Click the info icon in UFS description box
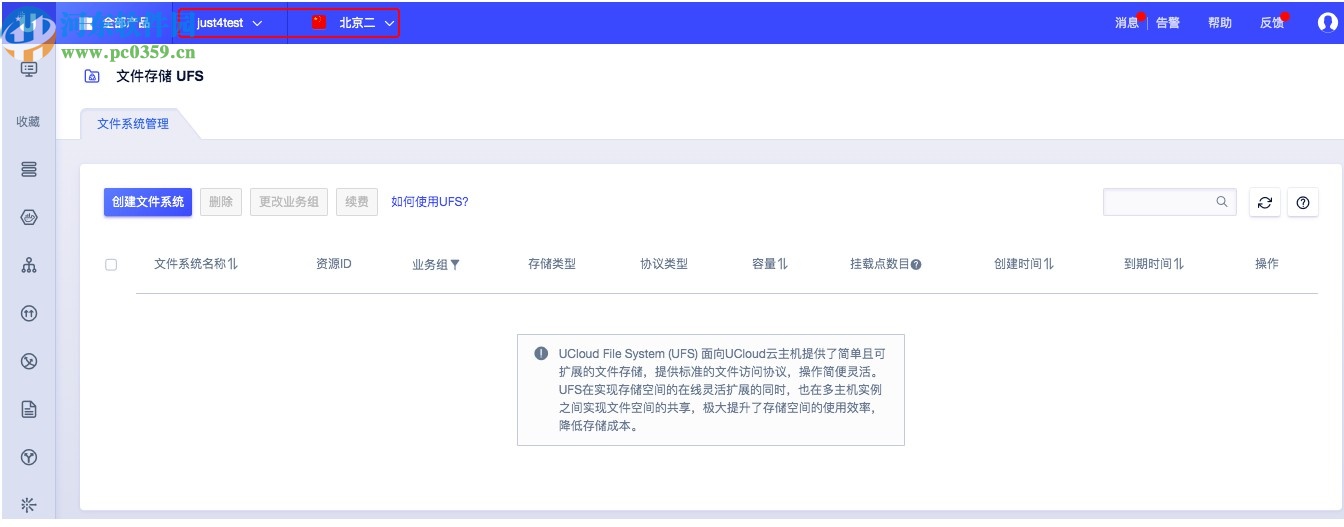 pyautogui.click(x=541, y=353)
